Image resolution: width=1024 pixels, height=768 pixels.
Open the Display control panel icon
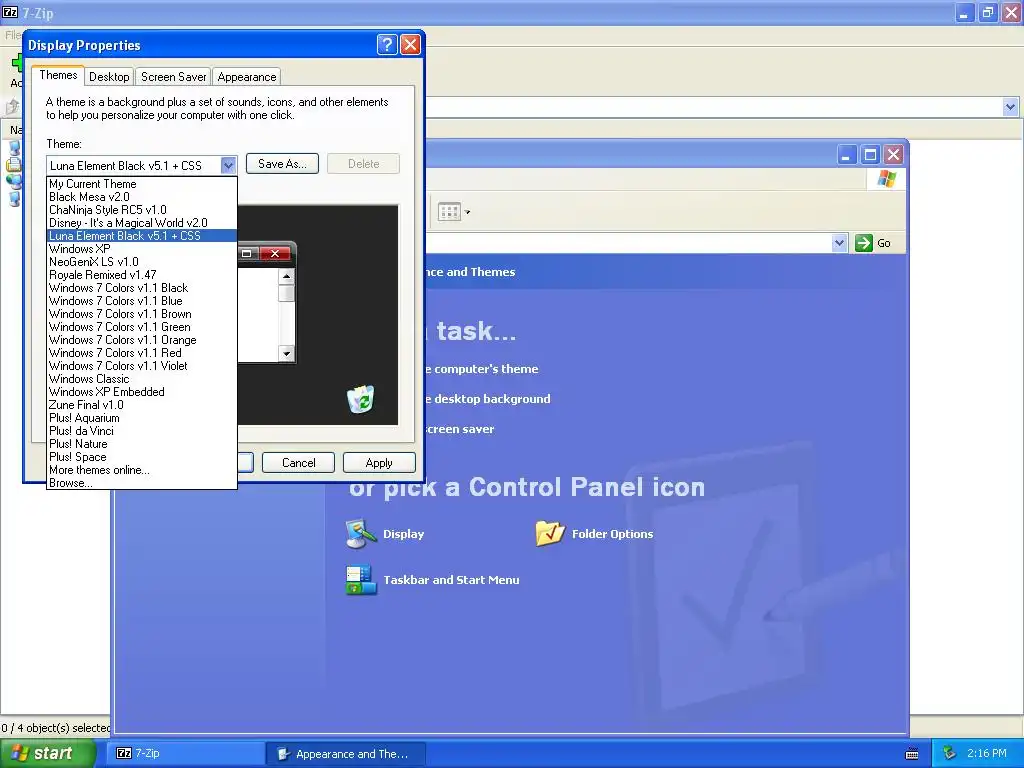coord(360,534)
